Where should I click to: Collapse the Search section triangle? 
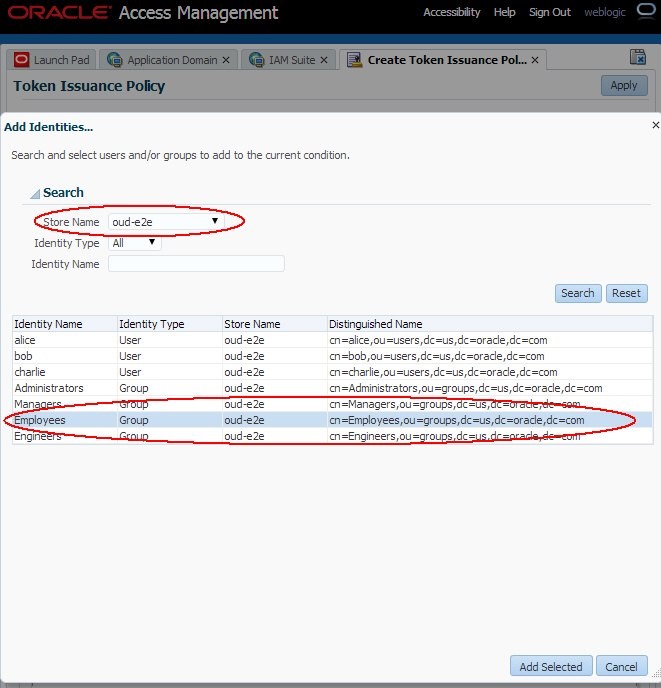35,193
